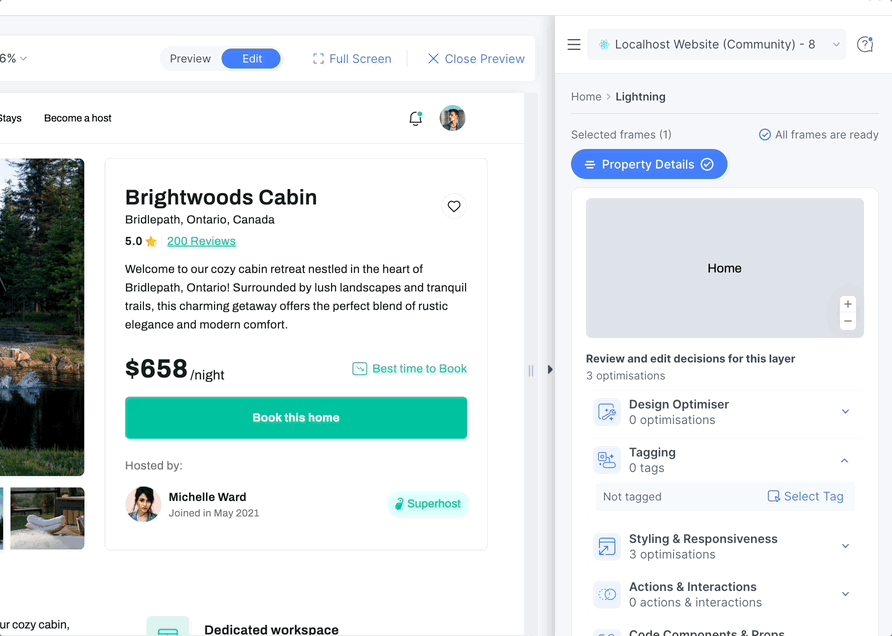
Task: Switch to Preview mode toggle
Action: pos(190,59)
